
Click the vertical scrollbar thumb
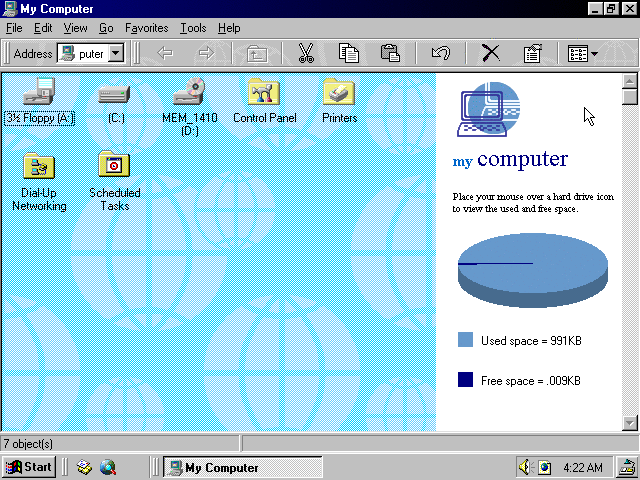(x=630, y=97)
